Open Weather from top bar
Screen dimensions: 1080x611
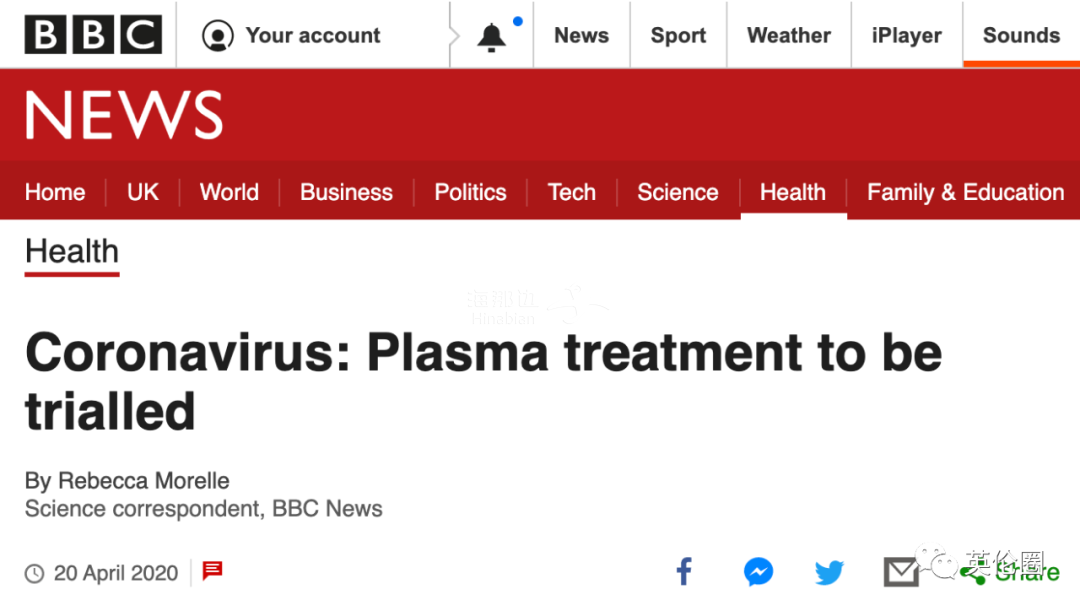pos(789,35)
